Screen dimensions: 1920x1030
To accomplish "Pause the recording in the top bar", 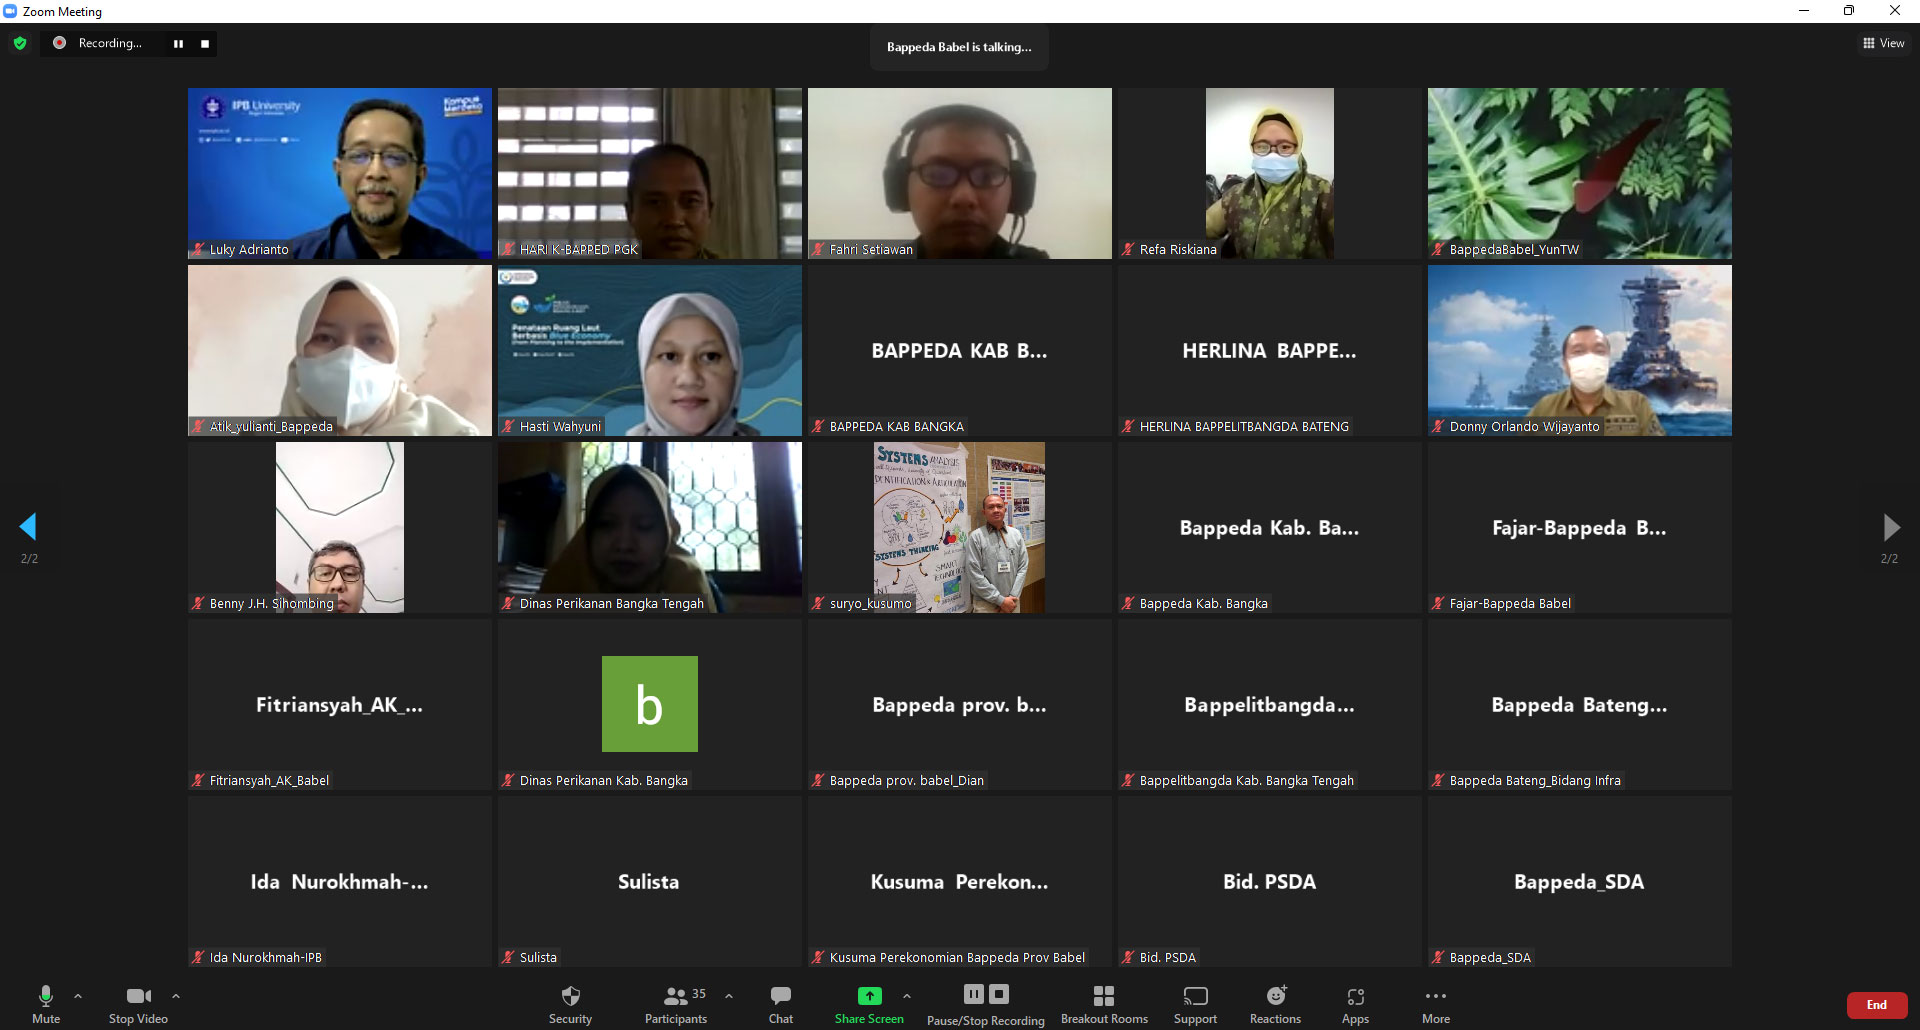I will pyautogui.click(x=178, y=43).
